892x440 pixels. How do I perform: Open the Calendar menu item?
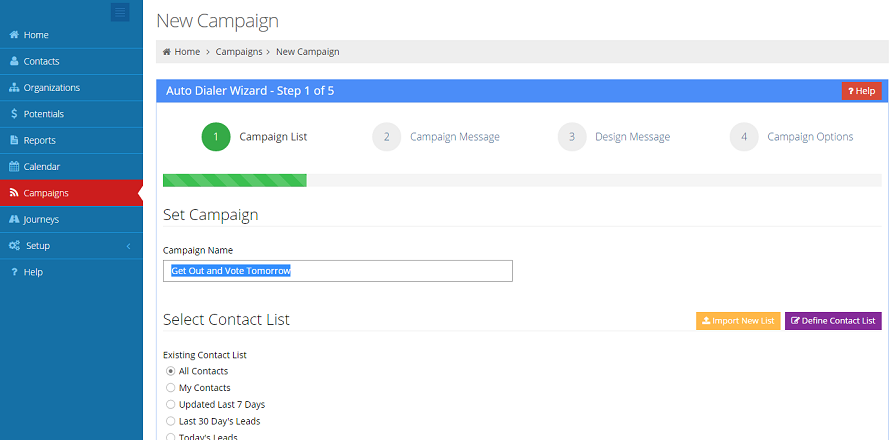click(71, 166)
